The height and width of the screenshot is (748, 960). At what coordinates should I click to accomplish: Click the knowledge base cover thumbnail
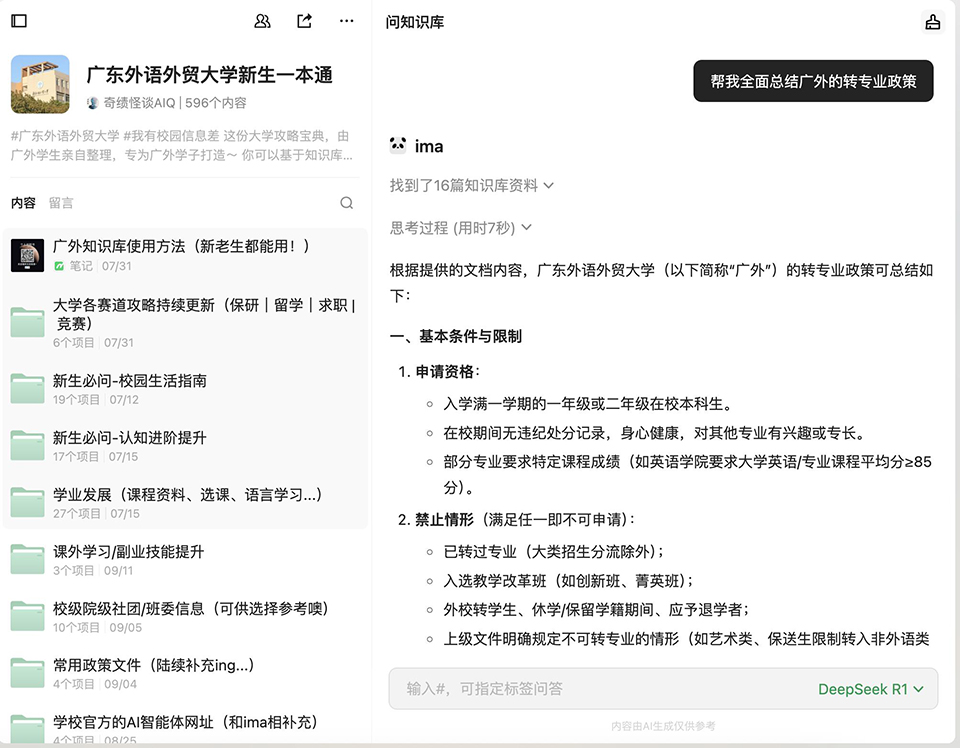coord(40,84)
